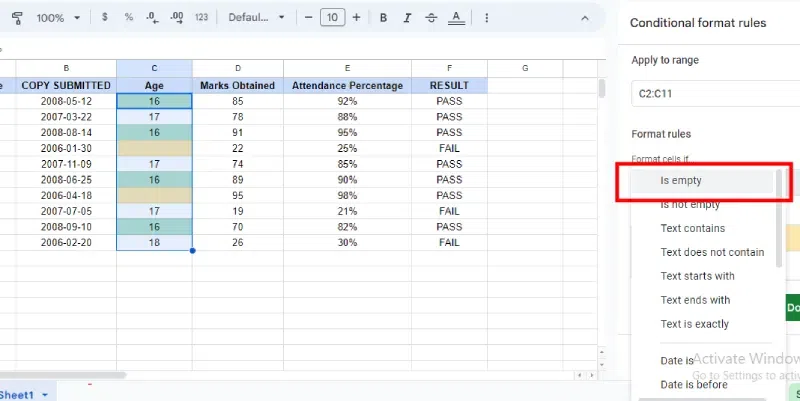
Task: Select column G header
Action: coord(525,68)
